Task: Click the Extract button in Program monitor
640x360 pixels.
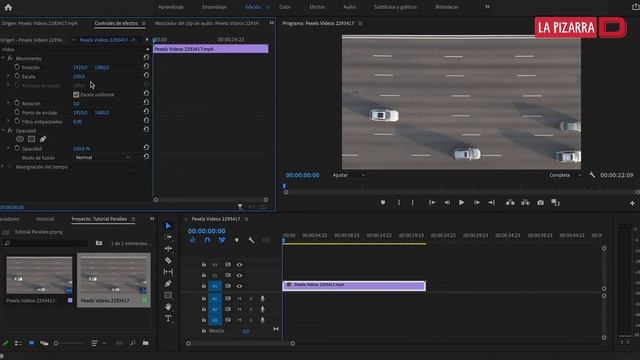Action: [525, 202]
